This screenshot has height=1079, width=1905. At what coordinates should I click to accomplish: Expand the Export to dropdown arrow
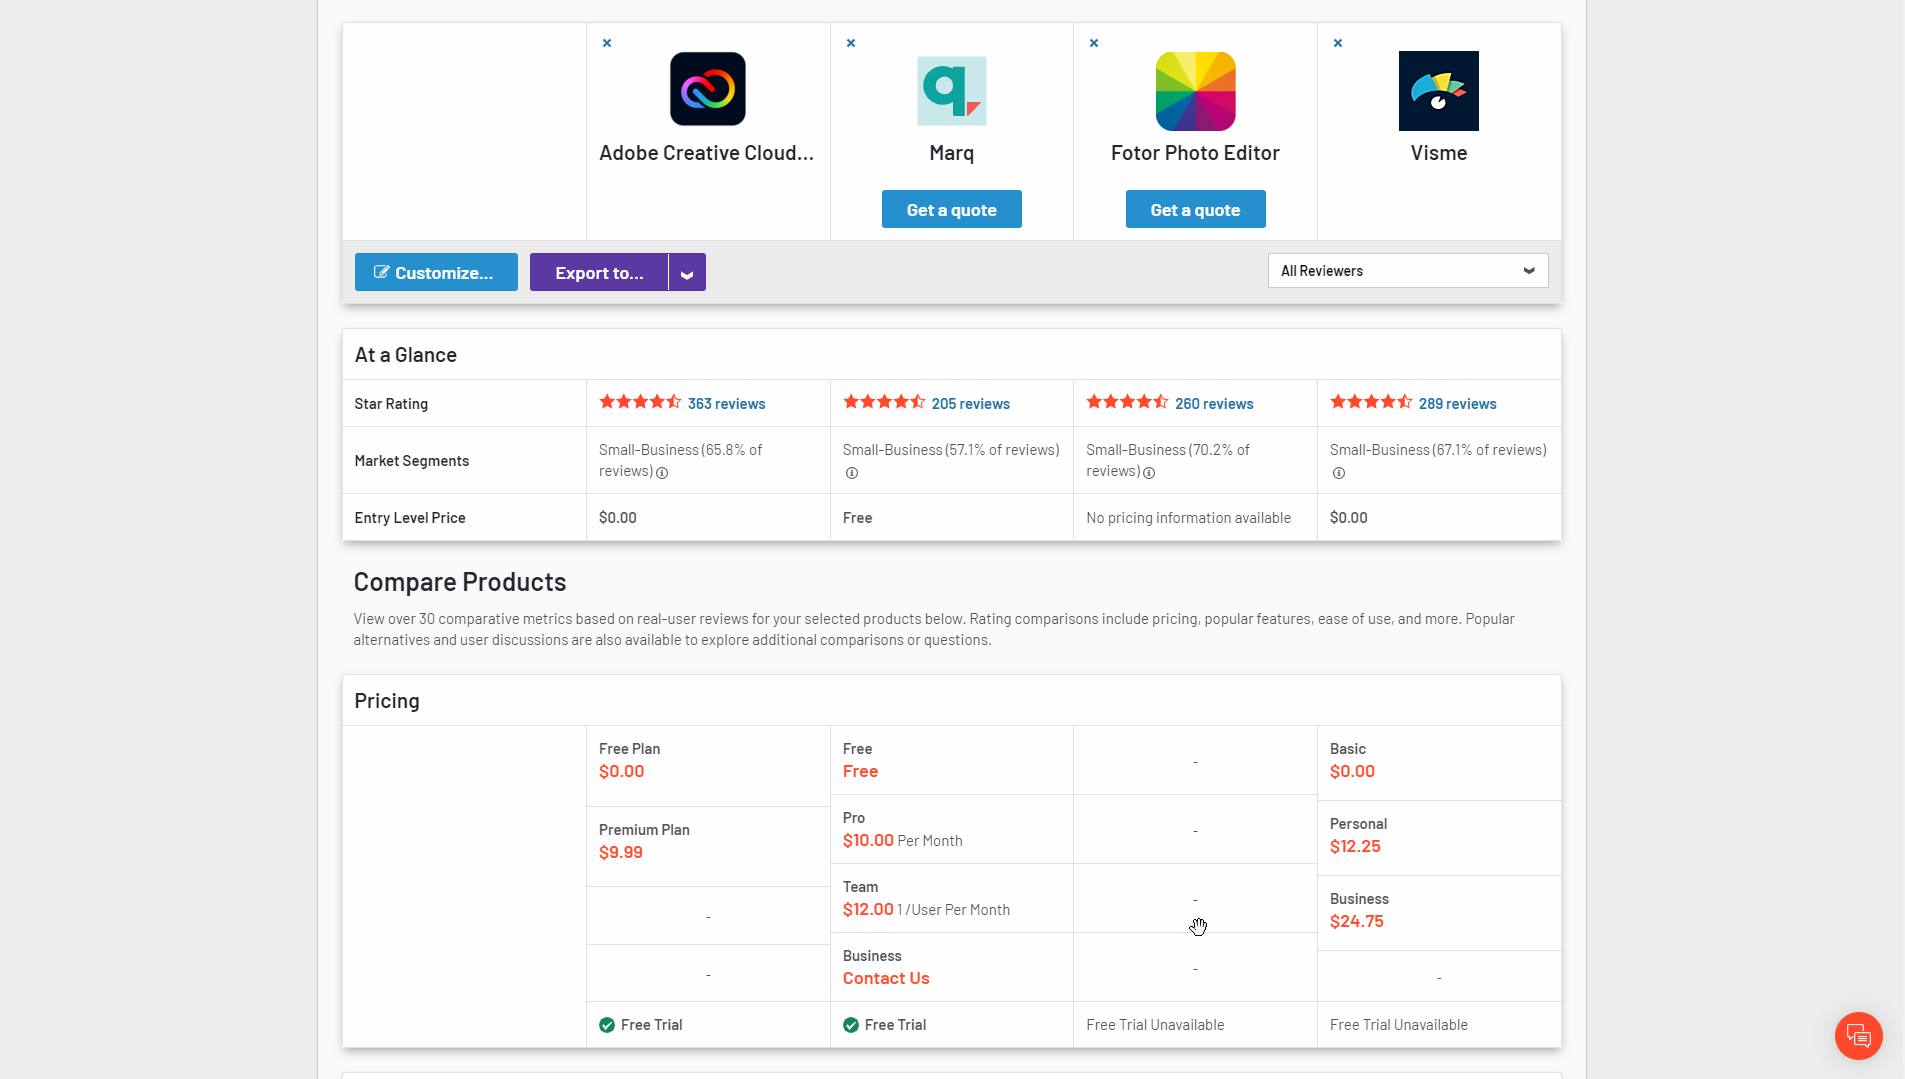point(687,272)
